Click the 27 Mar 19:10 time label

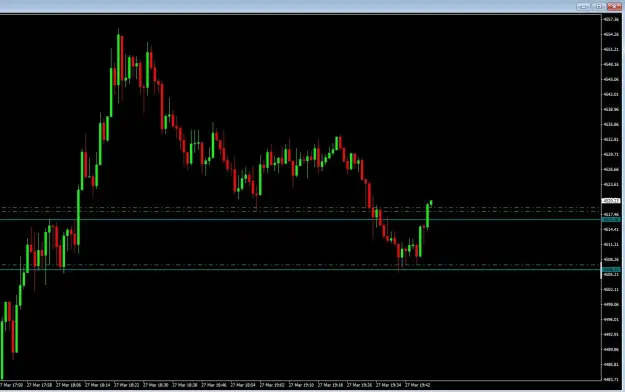tap(301, 385)
